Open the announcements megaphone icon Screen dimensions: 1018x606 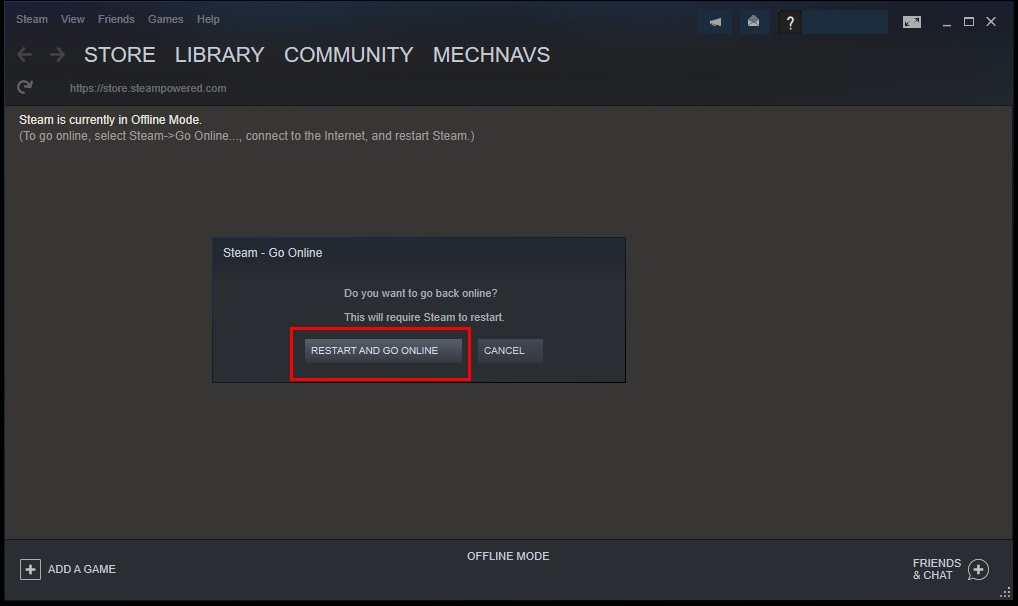tap(715, 22)
